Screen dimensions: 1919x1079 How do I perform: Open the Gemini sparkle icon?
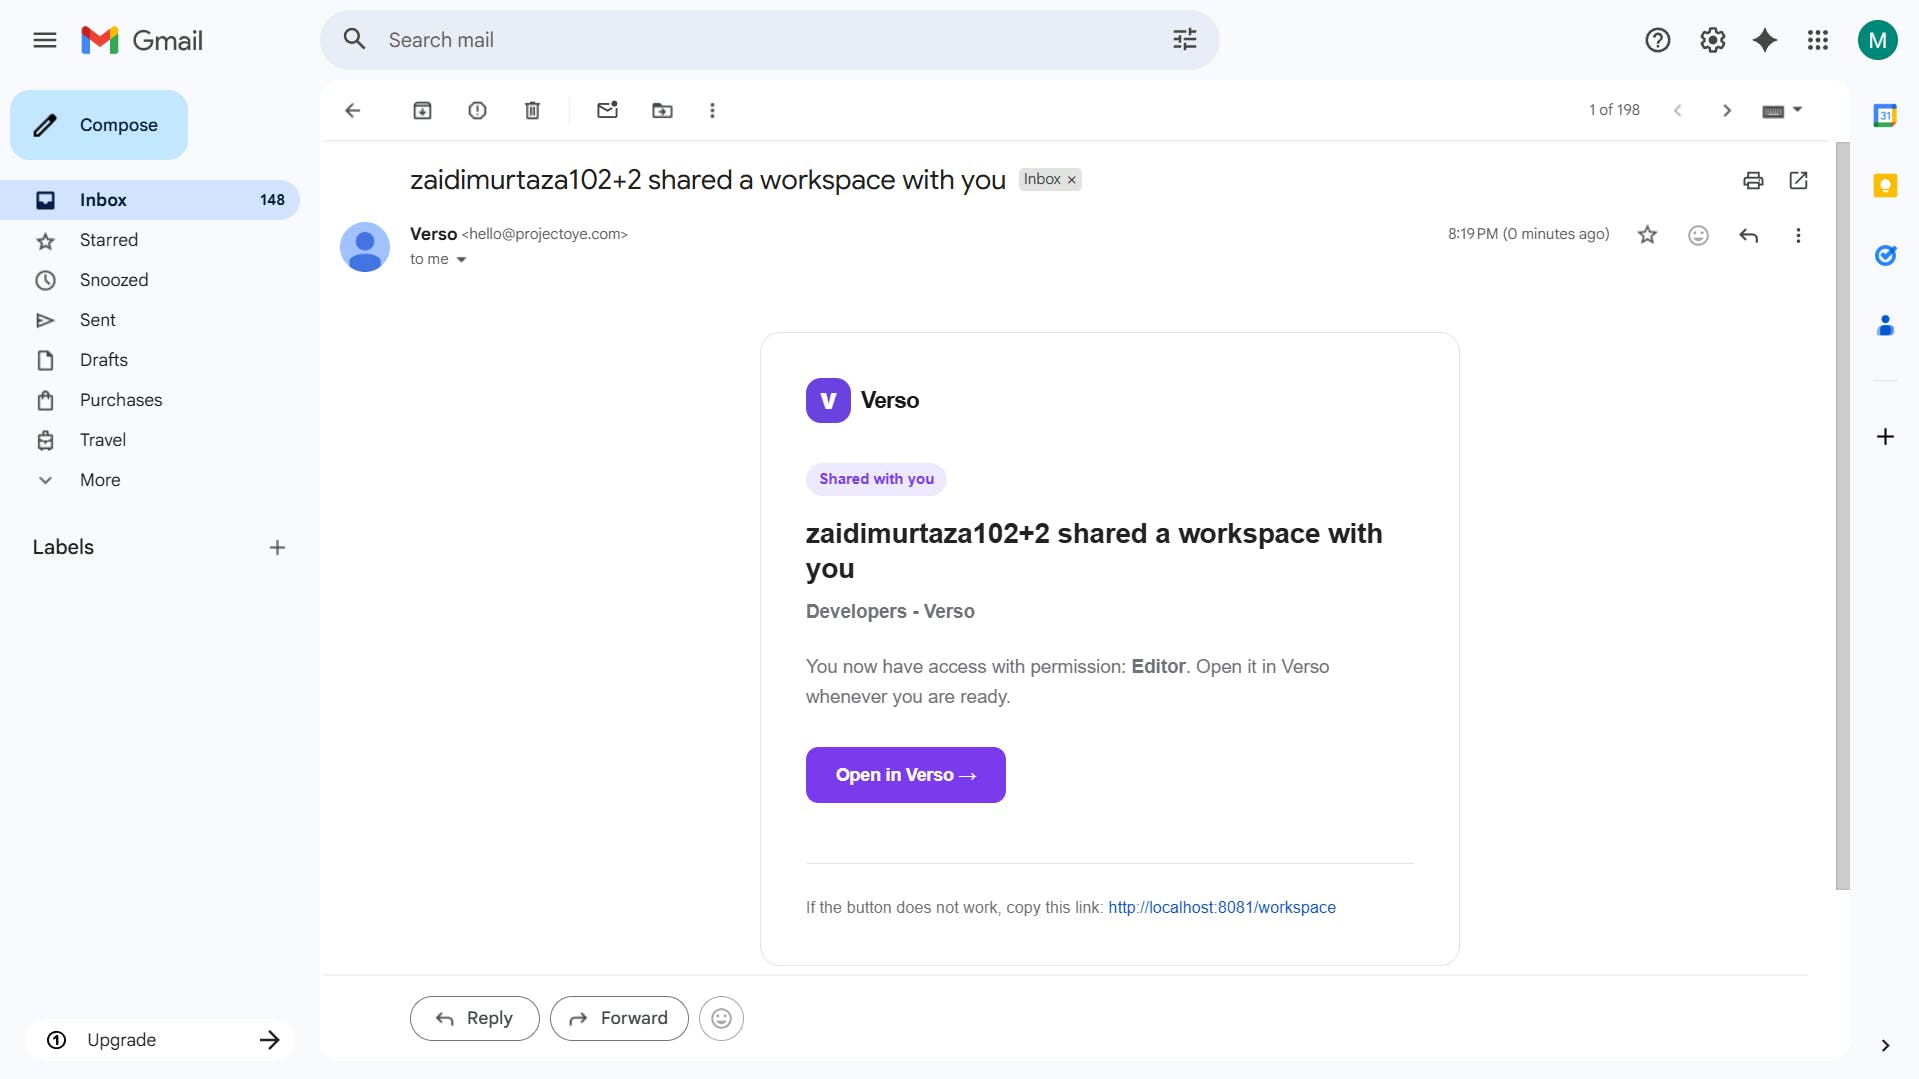pyautogui.click(x=1765, y=40)
